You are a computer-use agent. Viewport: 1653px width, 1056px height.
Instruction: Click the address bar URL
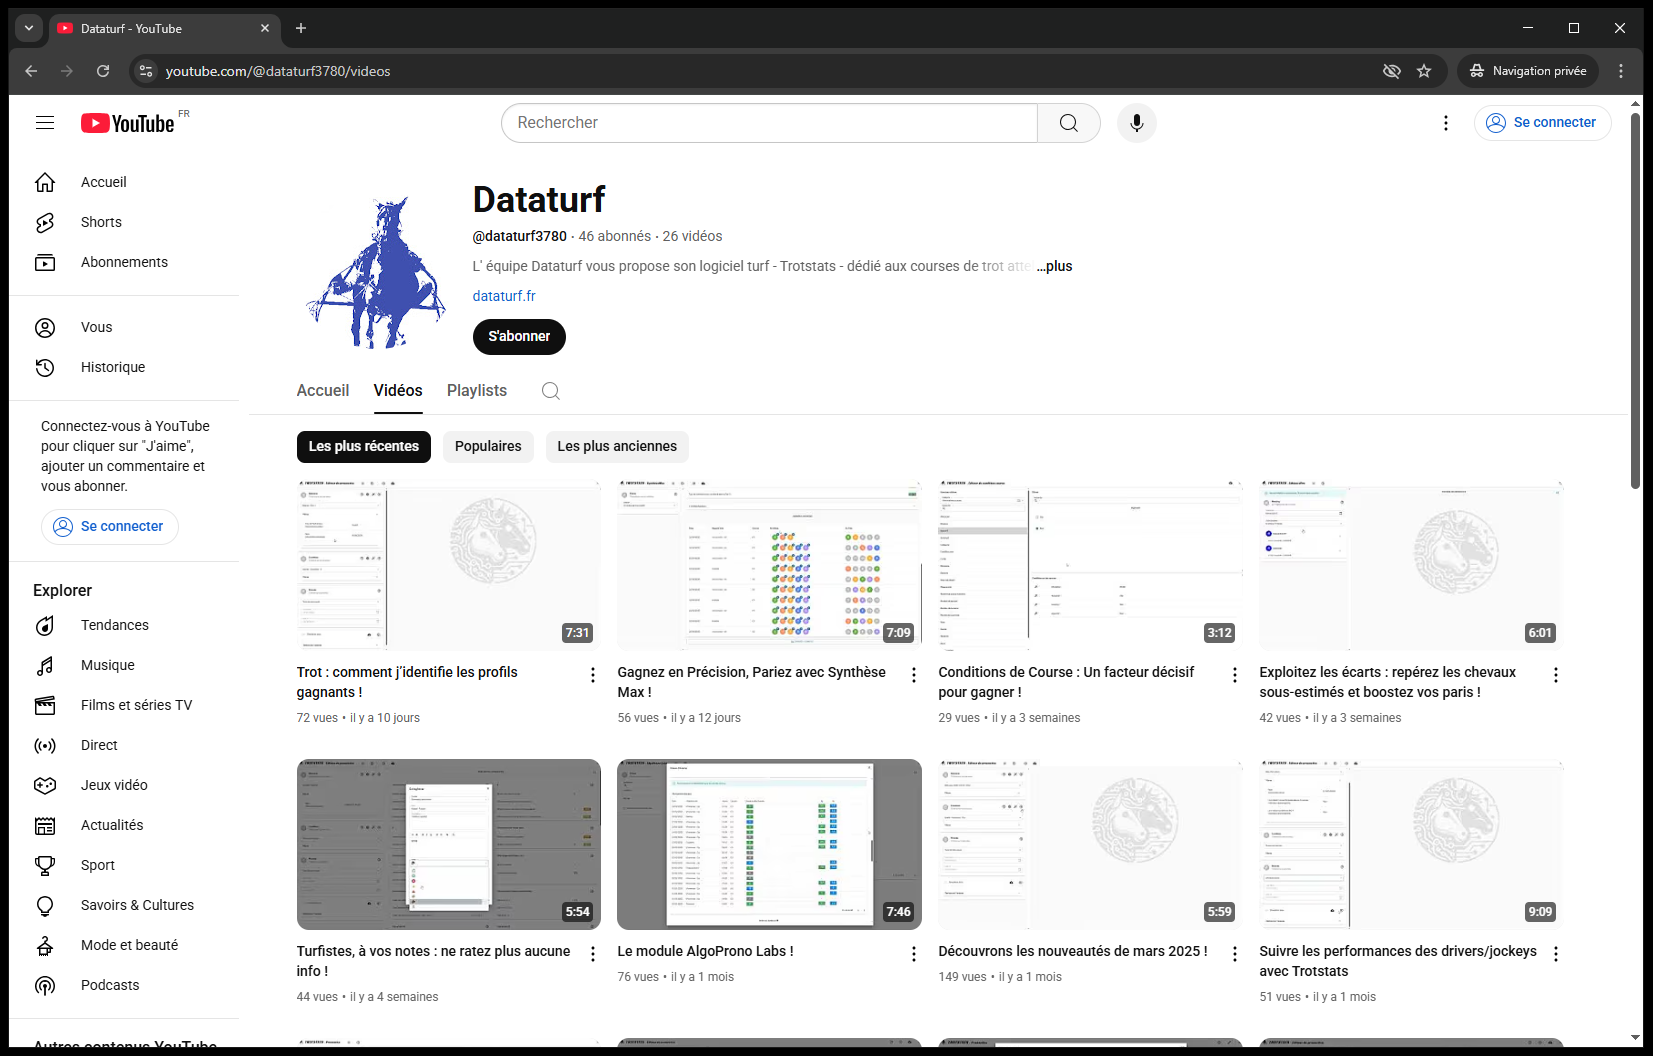pyautogui.click(x=278, y=71)
